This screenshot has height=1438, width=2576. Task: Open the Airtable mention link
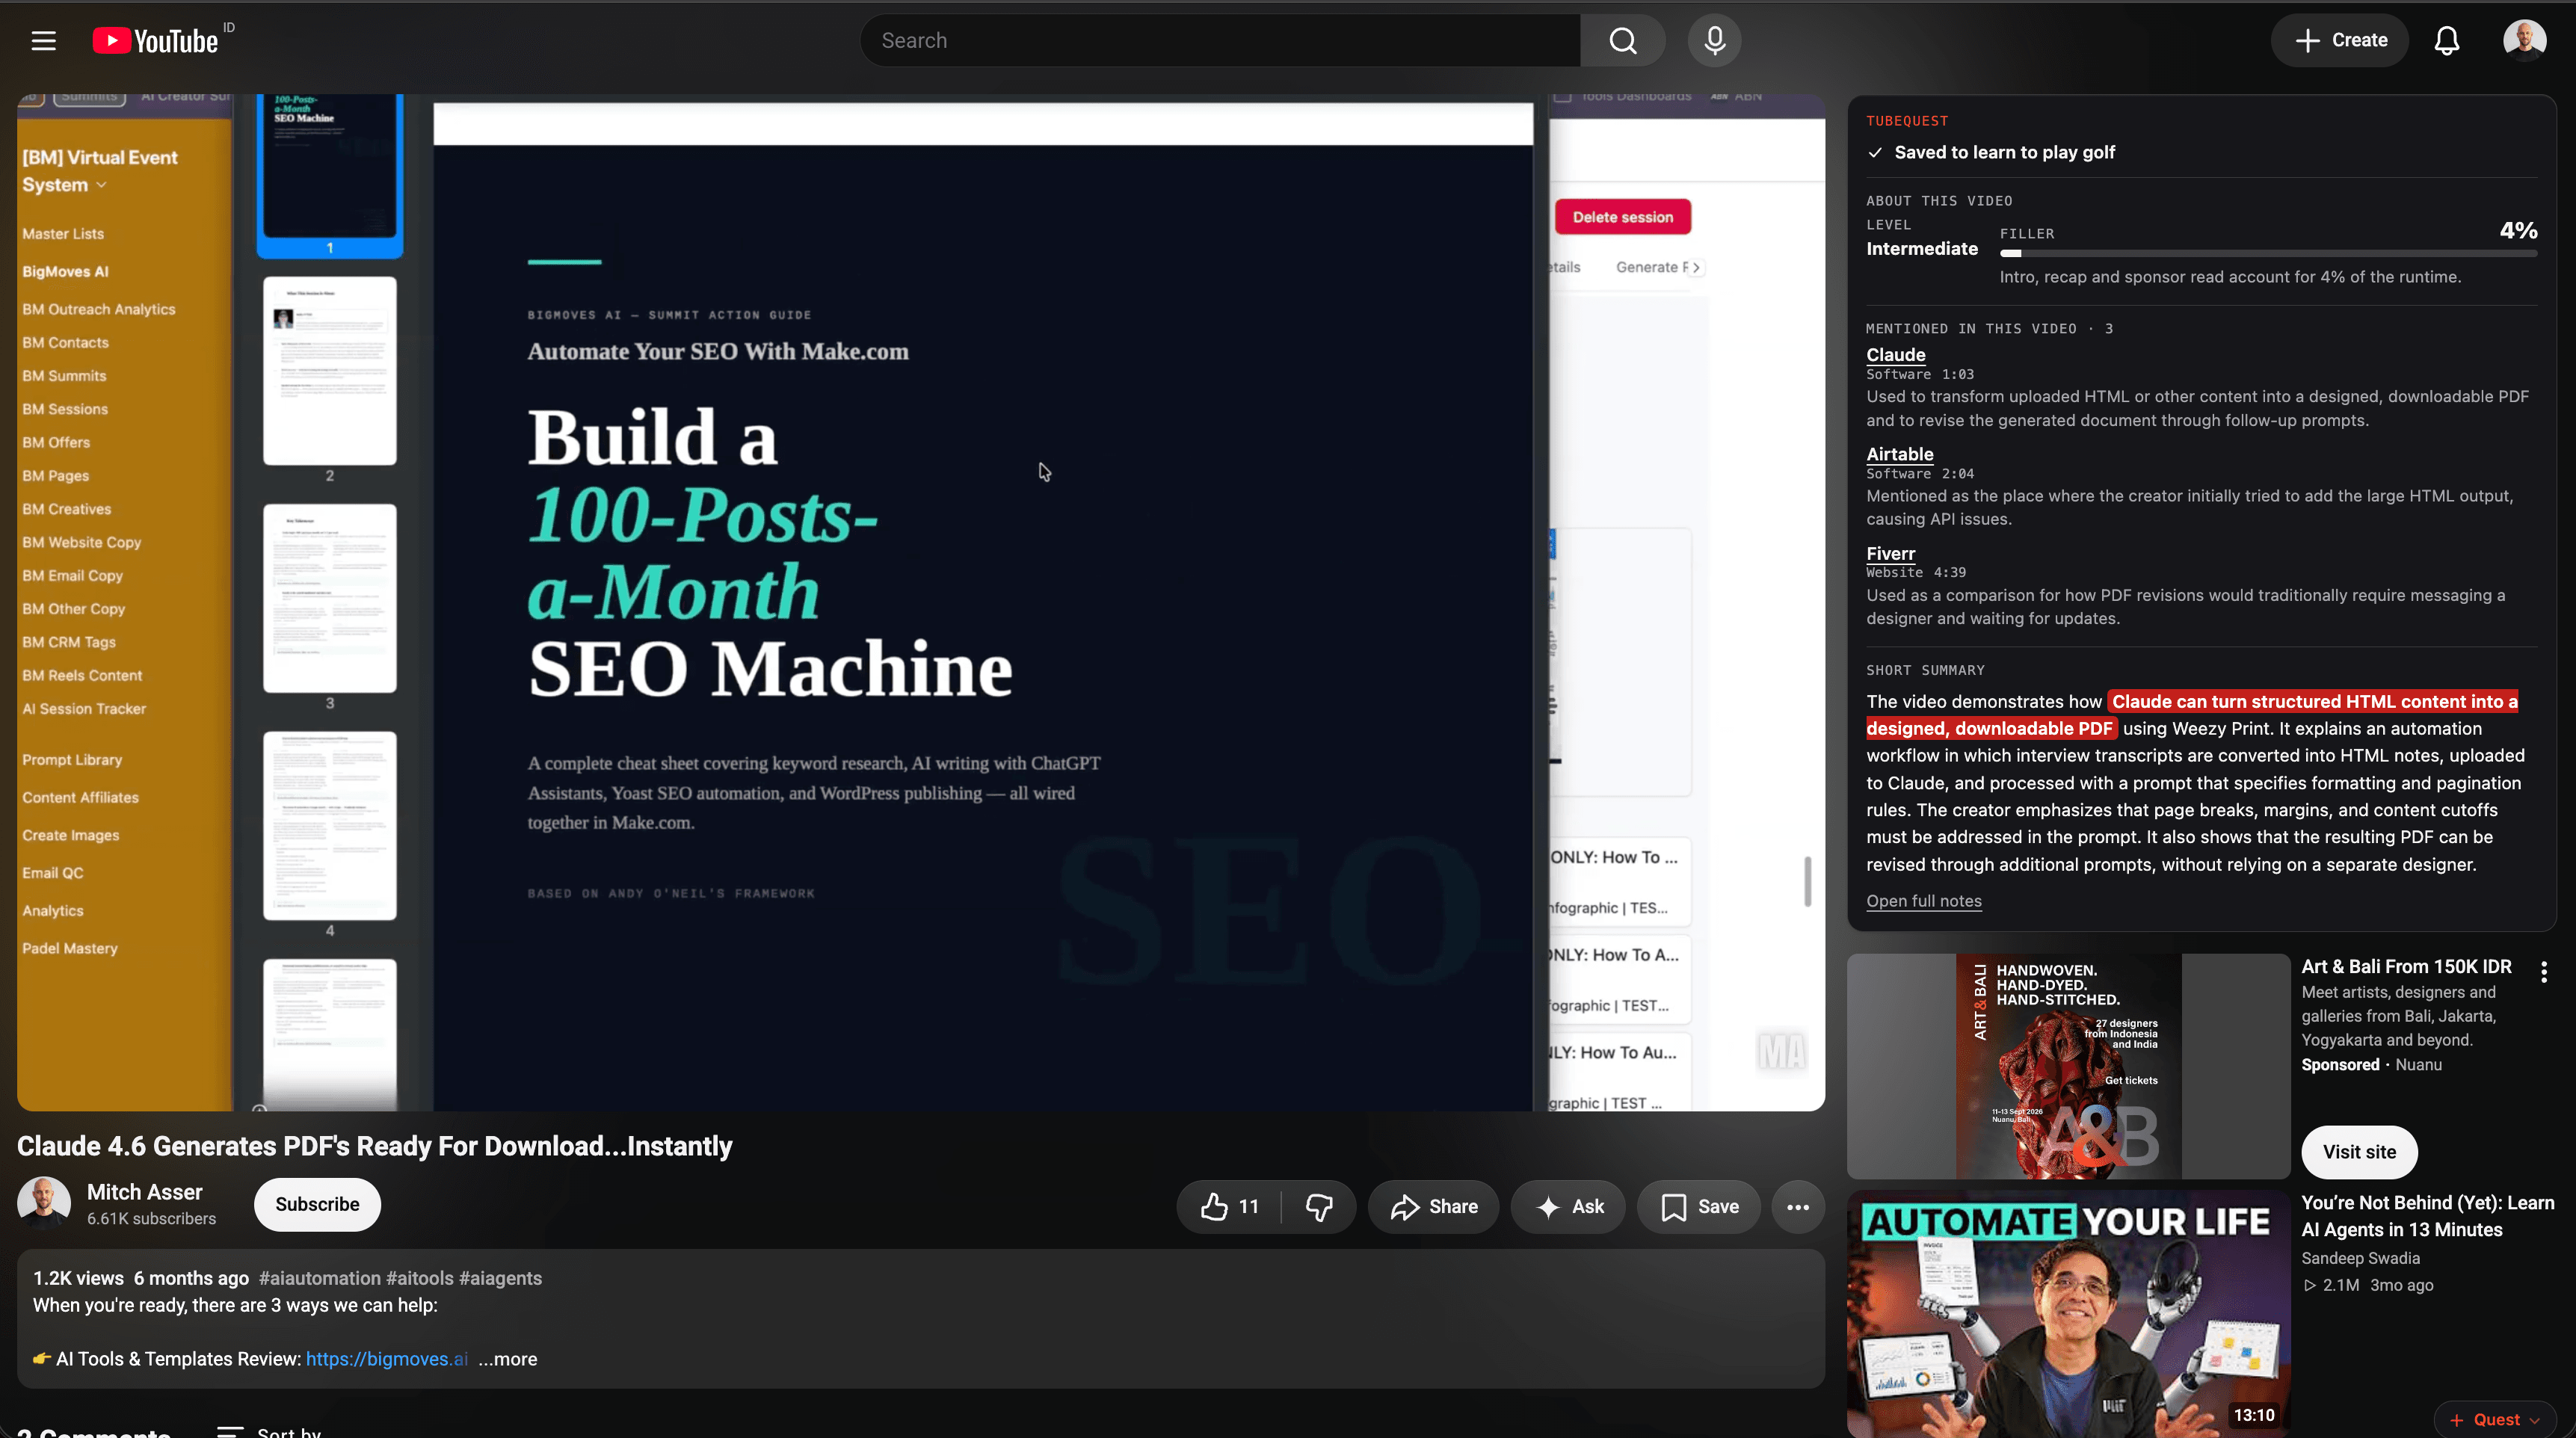click(x=1899, y=454)
